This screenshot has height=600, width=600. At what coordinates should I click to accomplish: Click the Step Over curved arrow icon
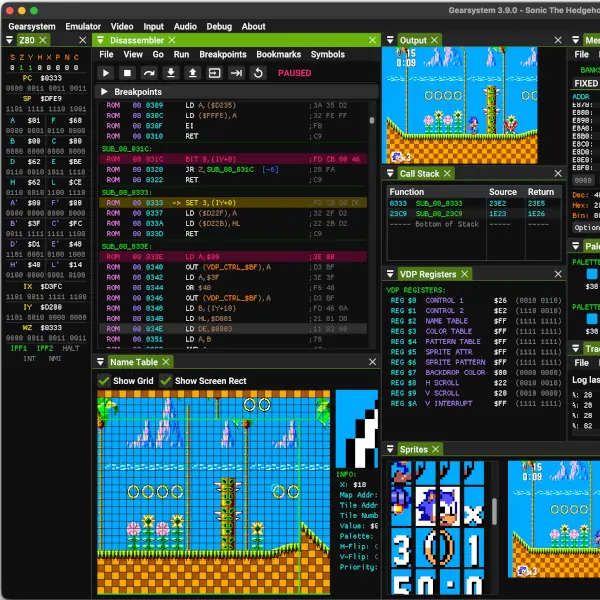tap(149, 73)
